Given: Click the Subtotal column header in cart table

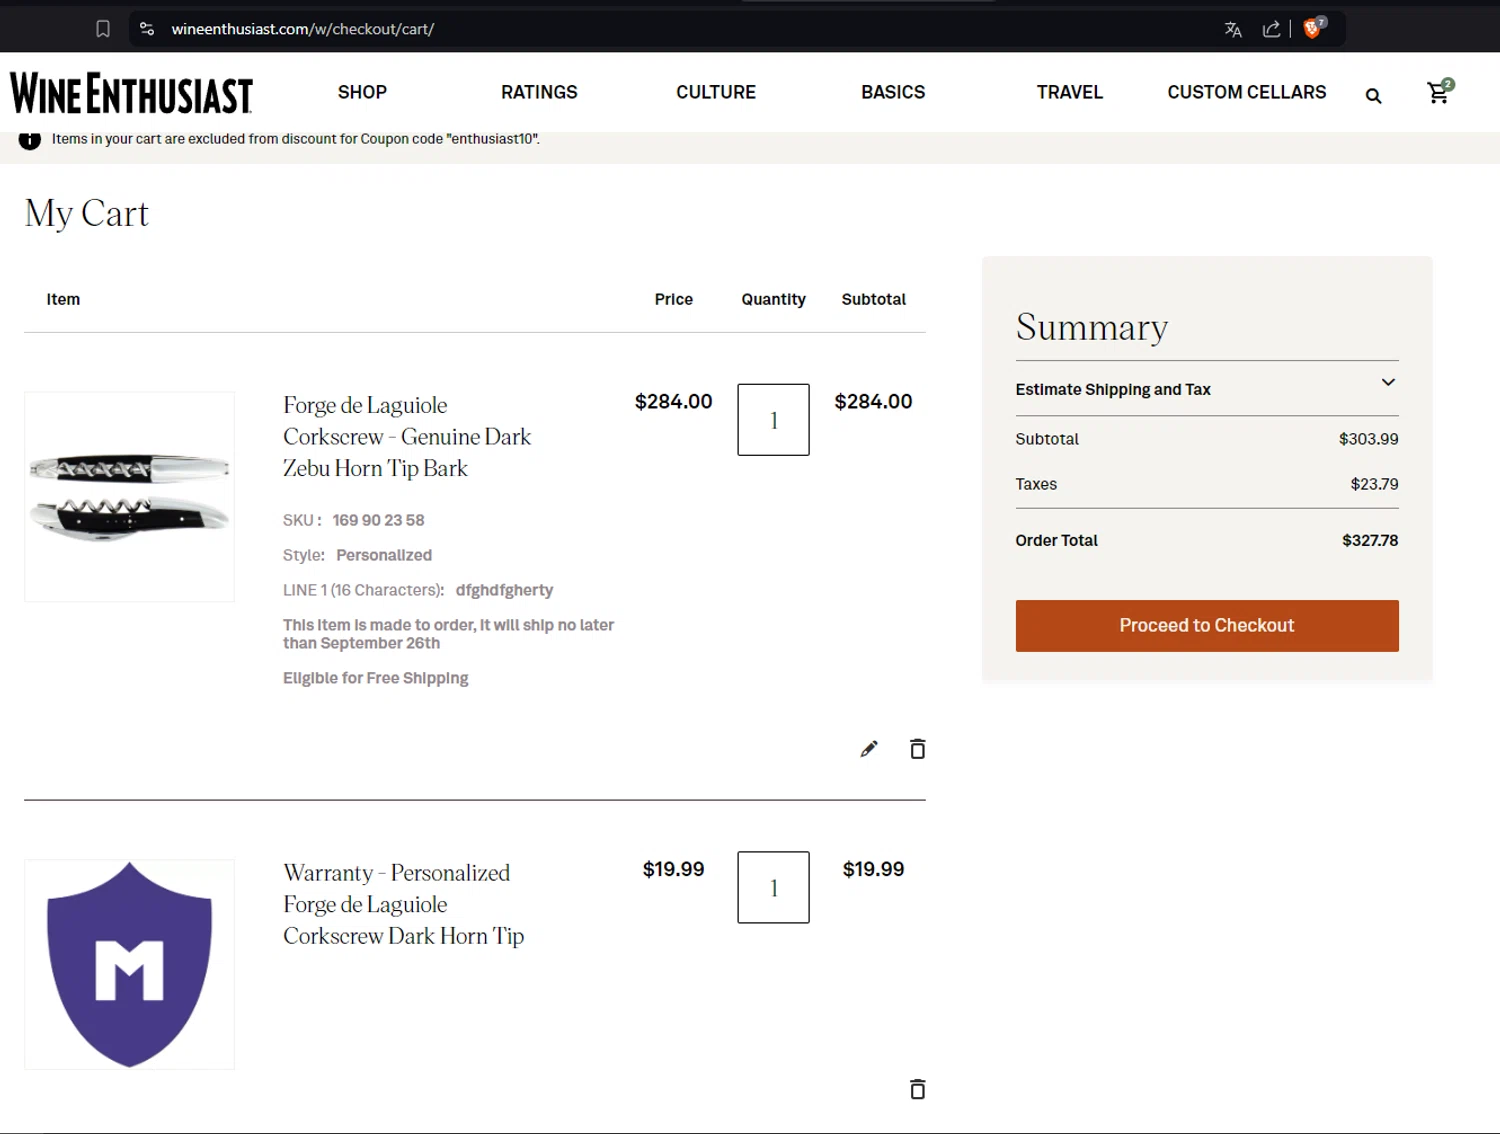Looking at the screenshot, I should click(x=873, y=299).
